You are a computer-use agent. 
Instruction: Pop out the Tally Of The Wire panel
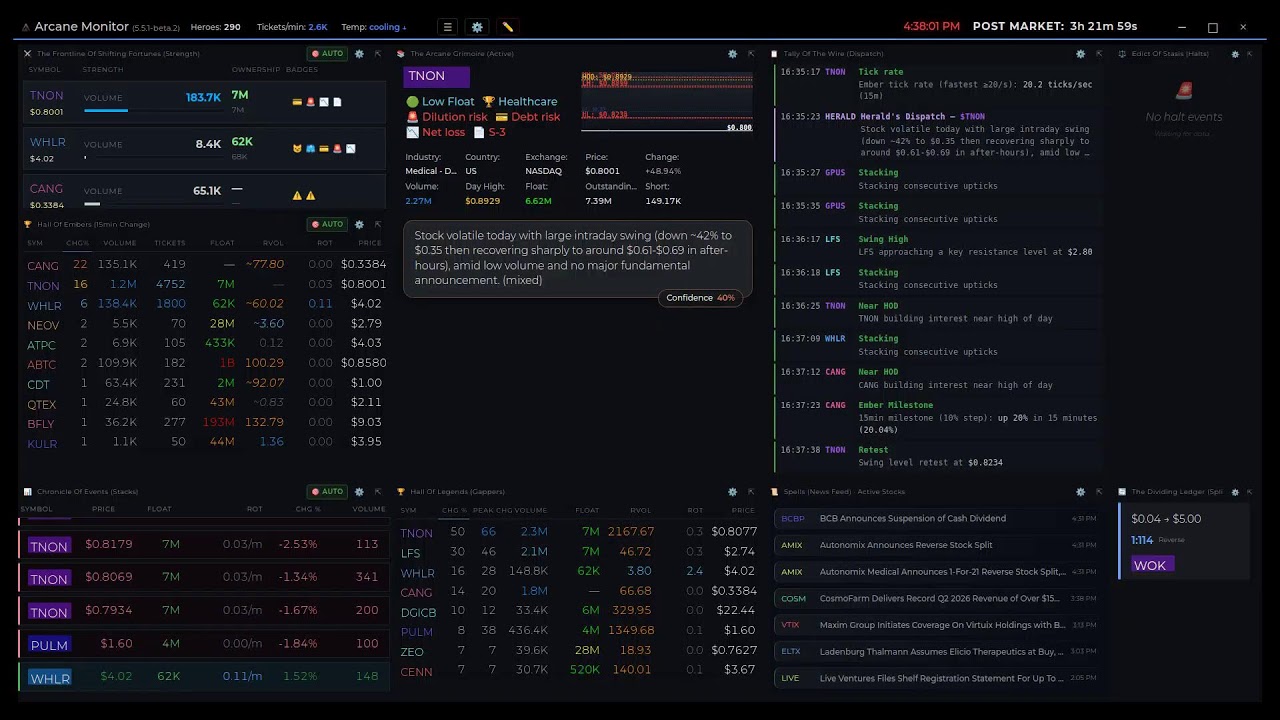coord(1099,54)
